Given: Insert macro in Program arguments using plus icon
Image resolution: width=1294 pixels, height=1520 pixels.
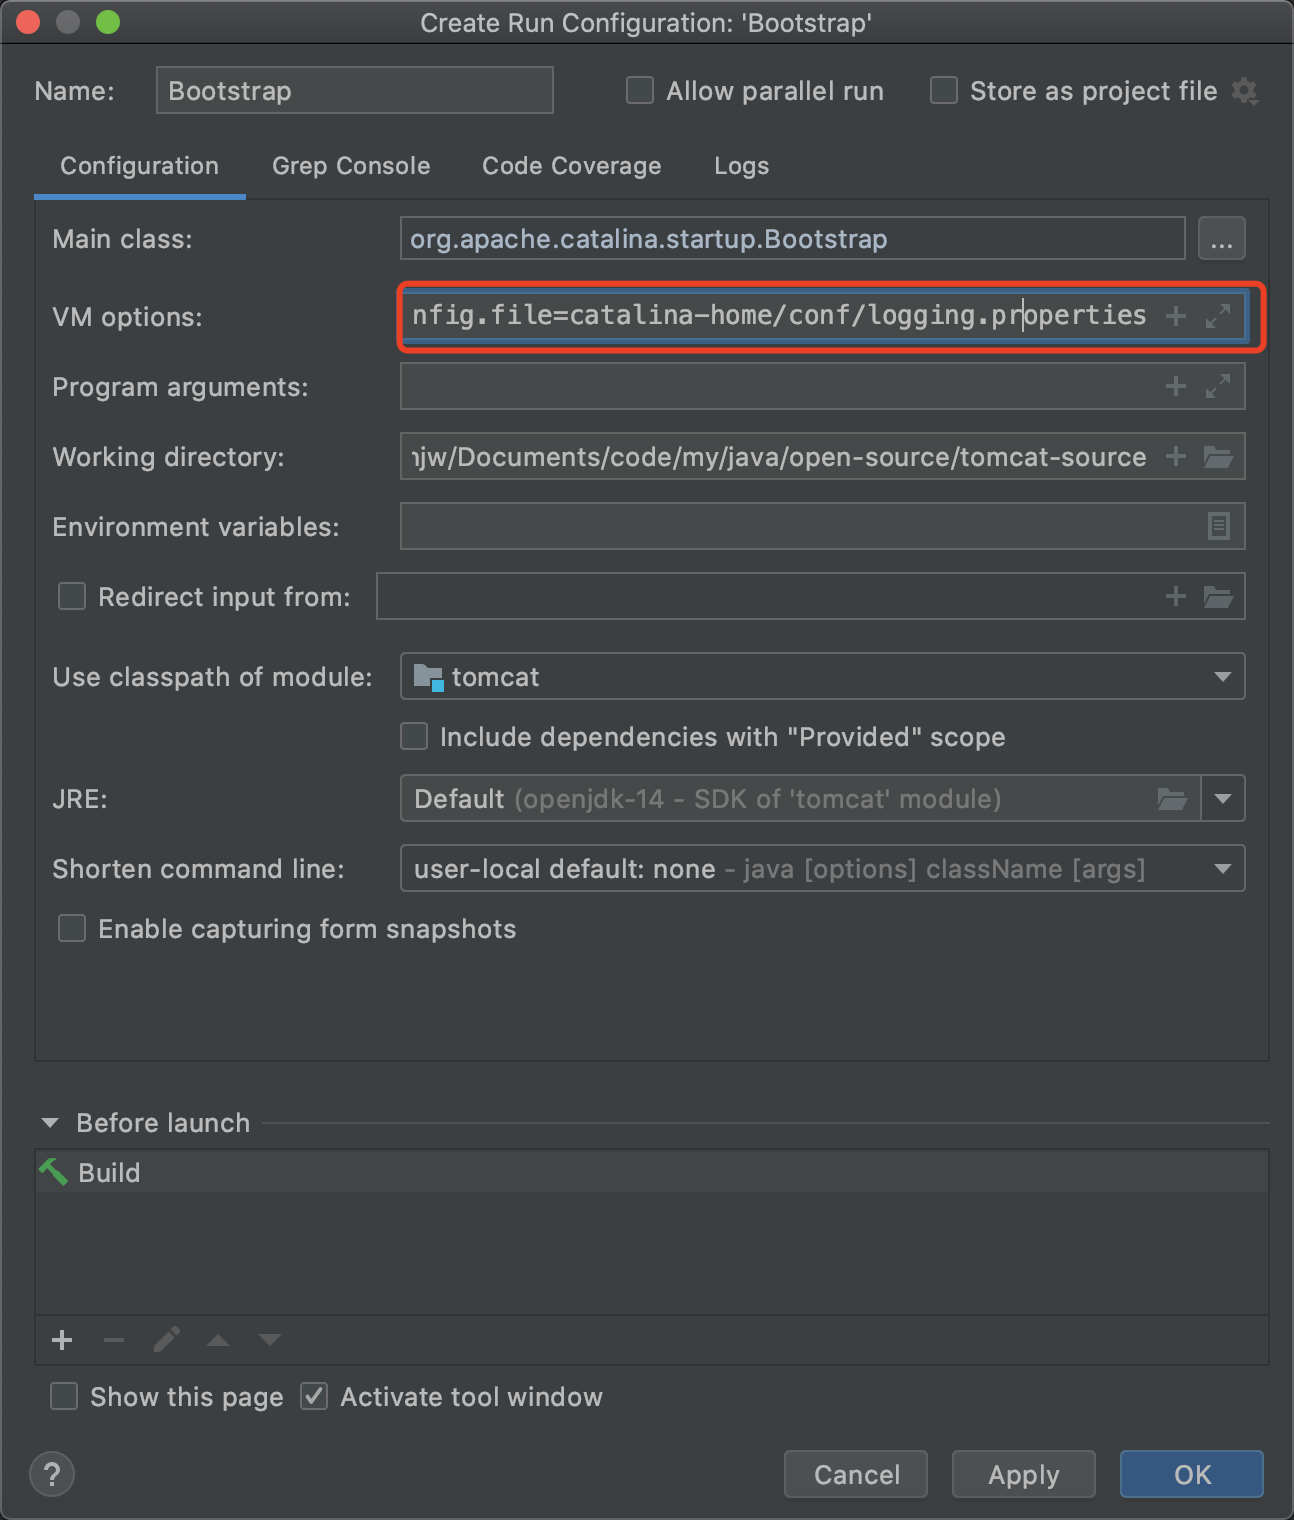Looking at the screenshot, I should tap(1176, 386).
